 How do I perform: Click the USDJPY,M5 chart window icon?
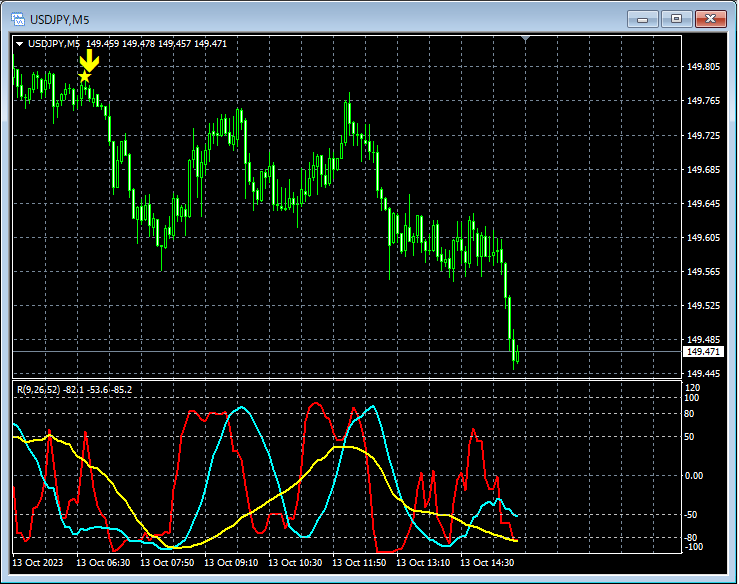coord(18,19)
